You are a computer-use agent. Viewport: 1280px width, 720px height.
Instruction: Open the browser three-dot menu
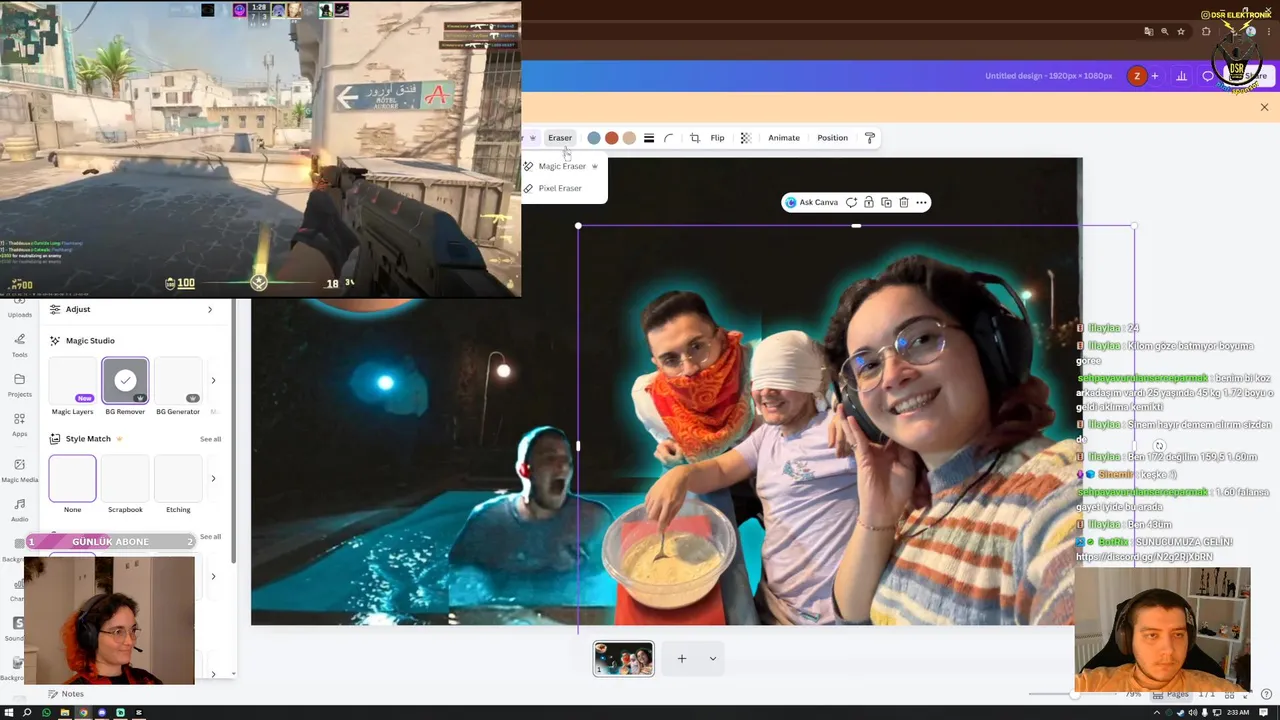coord(1267,32)
